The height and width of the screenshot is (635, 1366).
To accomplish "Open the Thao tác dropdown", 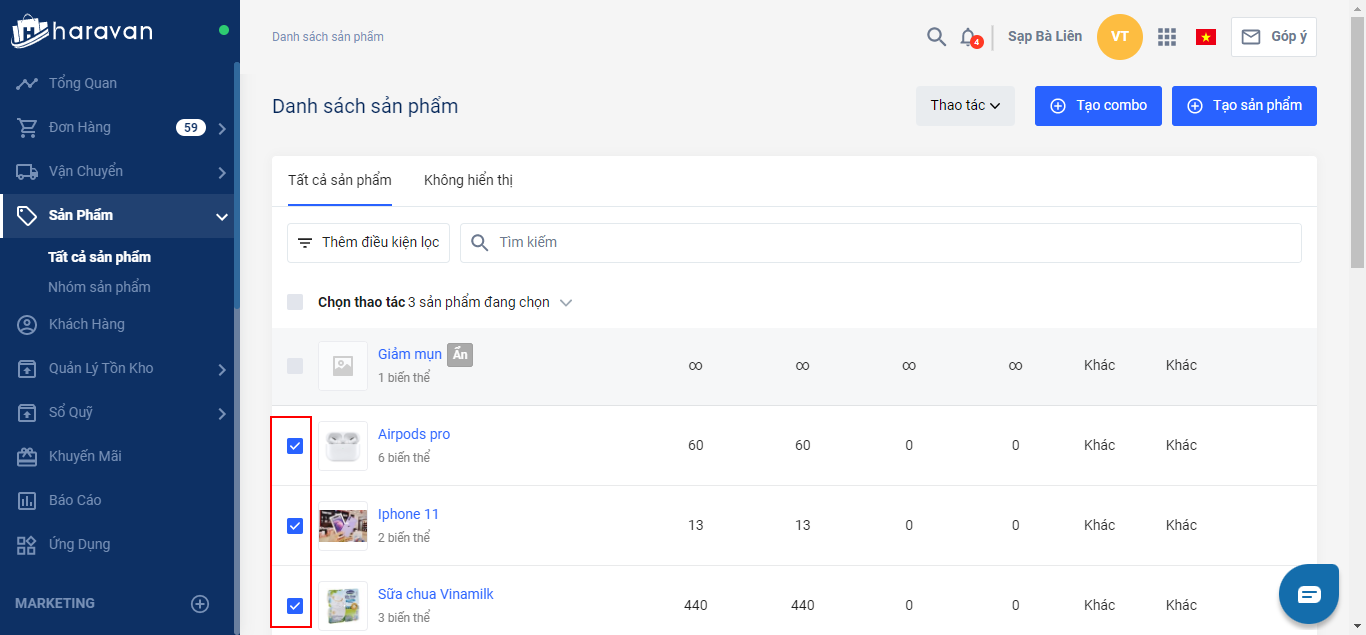I will [965, 106].
